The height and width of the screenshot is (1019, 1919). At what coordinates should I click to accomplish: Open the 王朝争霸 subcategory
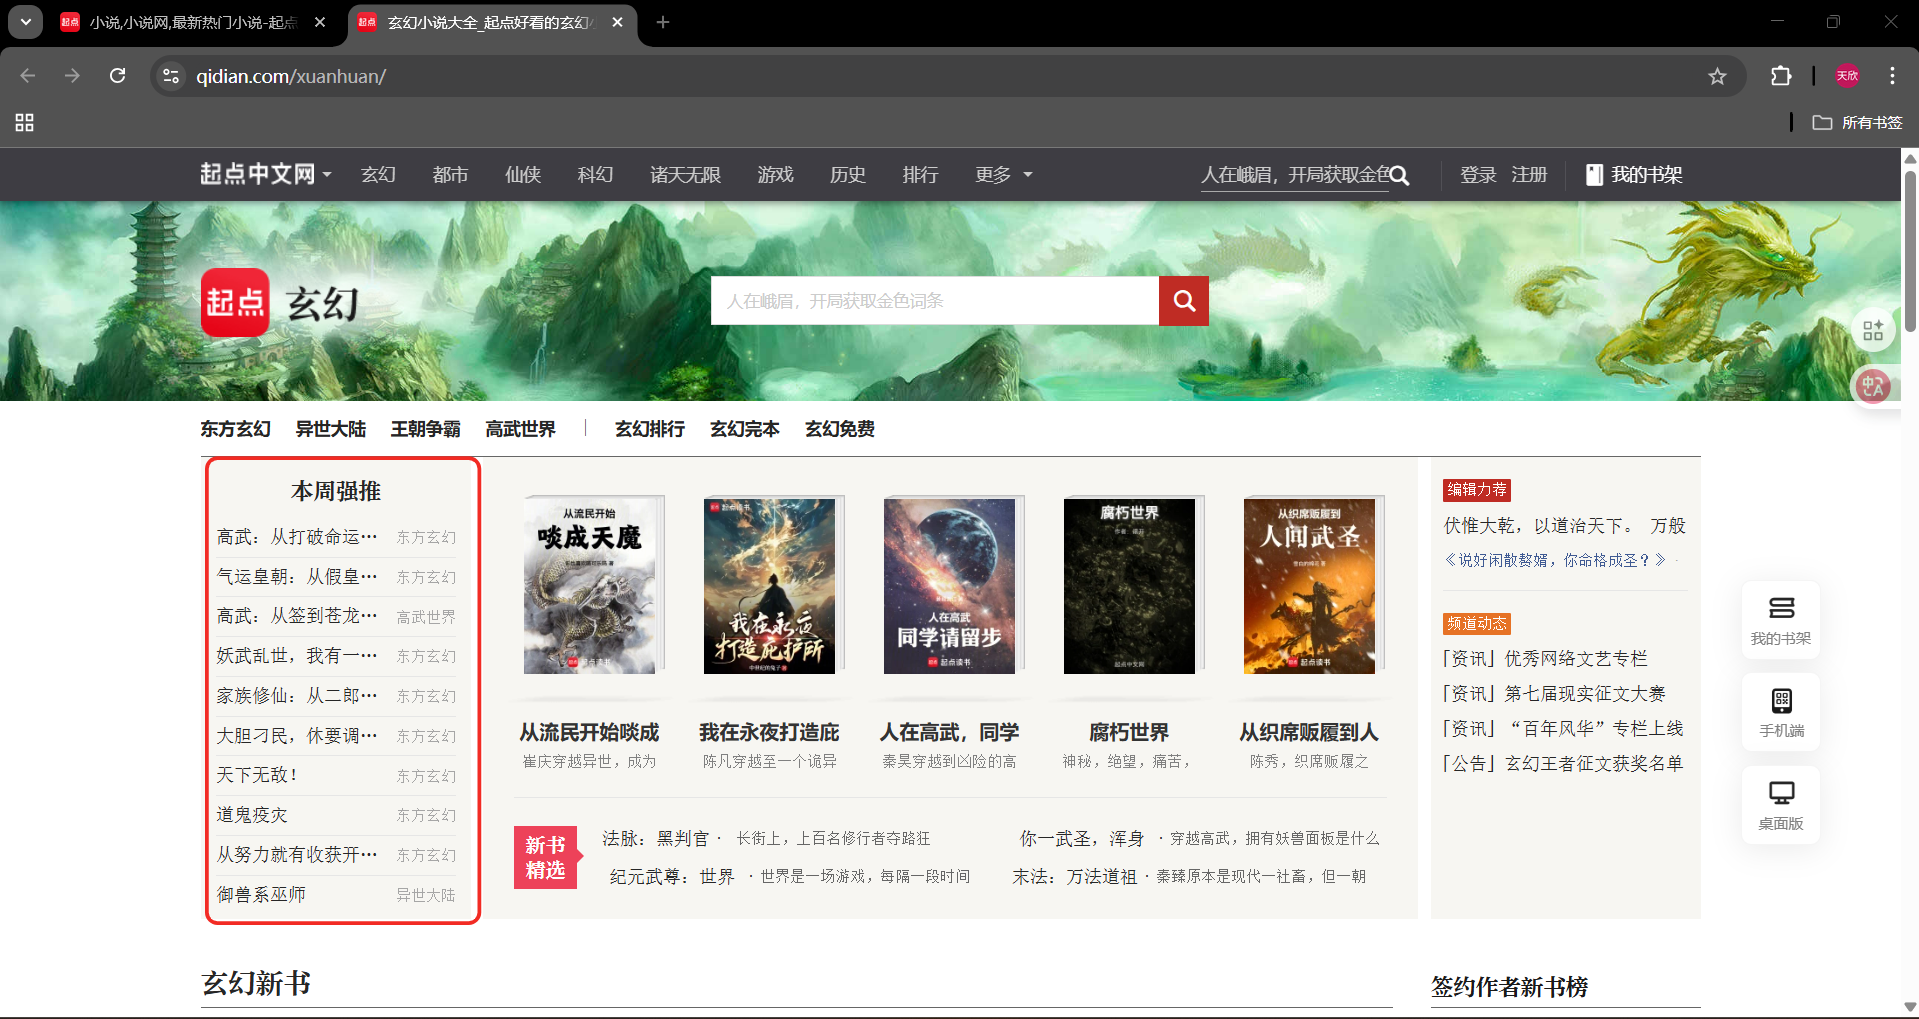tap(425, 429)
